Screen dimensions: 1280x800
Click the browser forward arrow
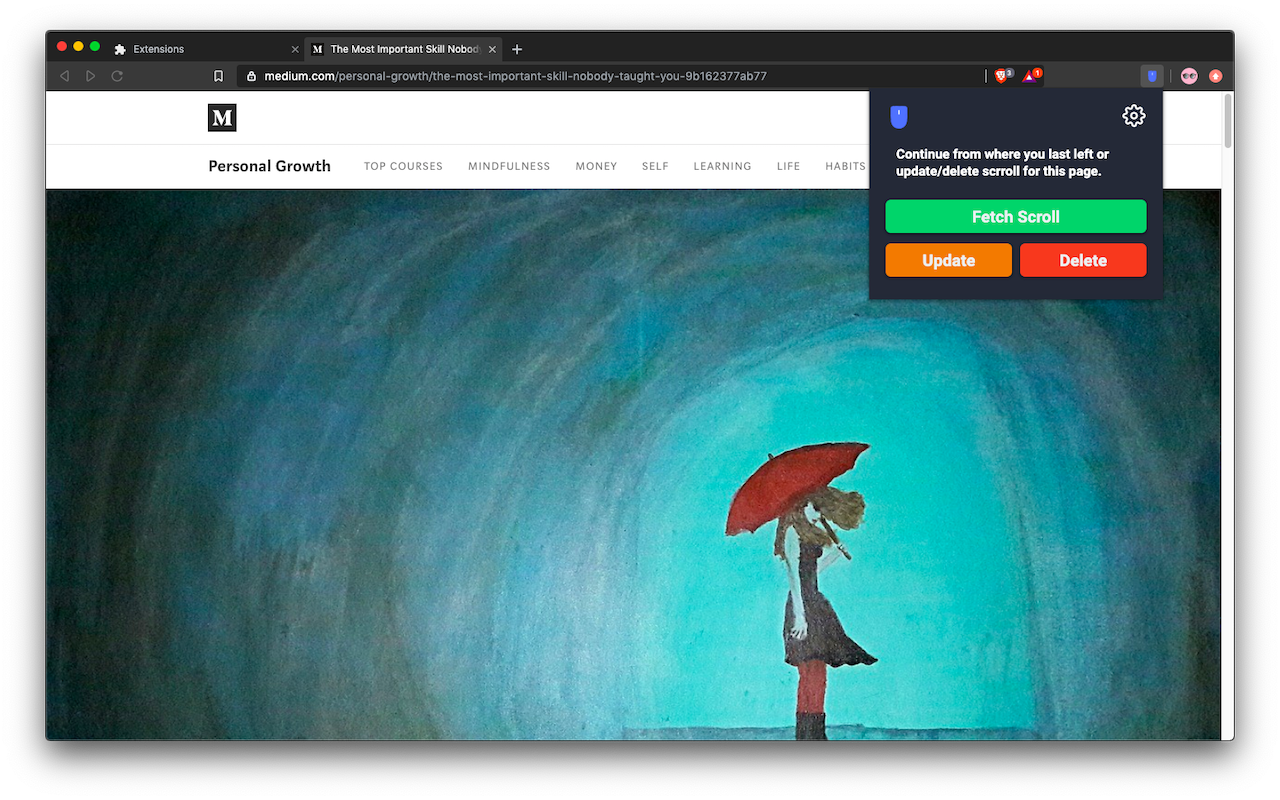coord(90,76)
